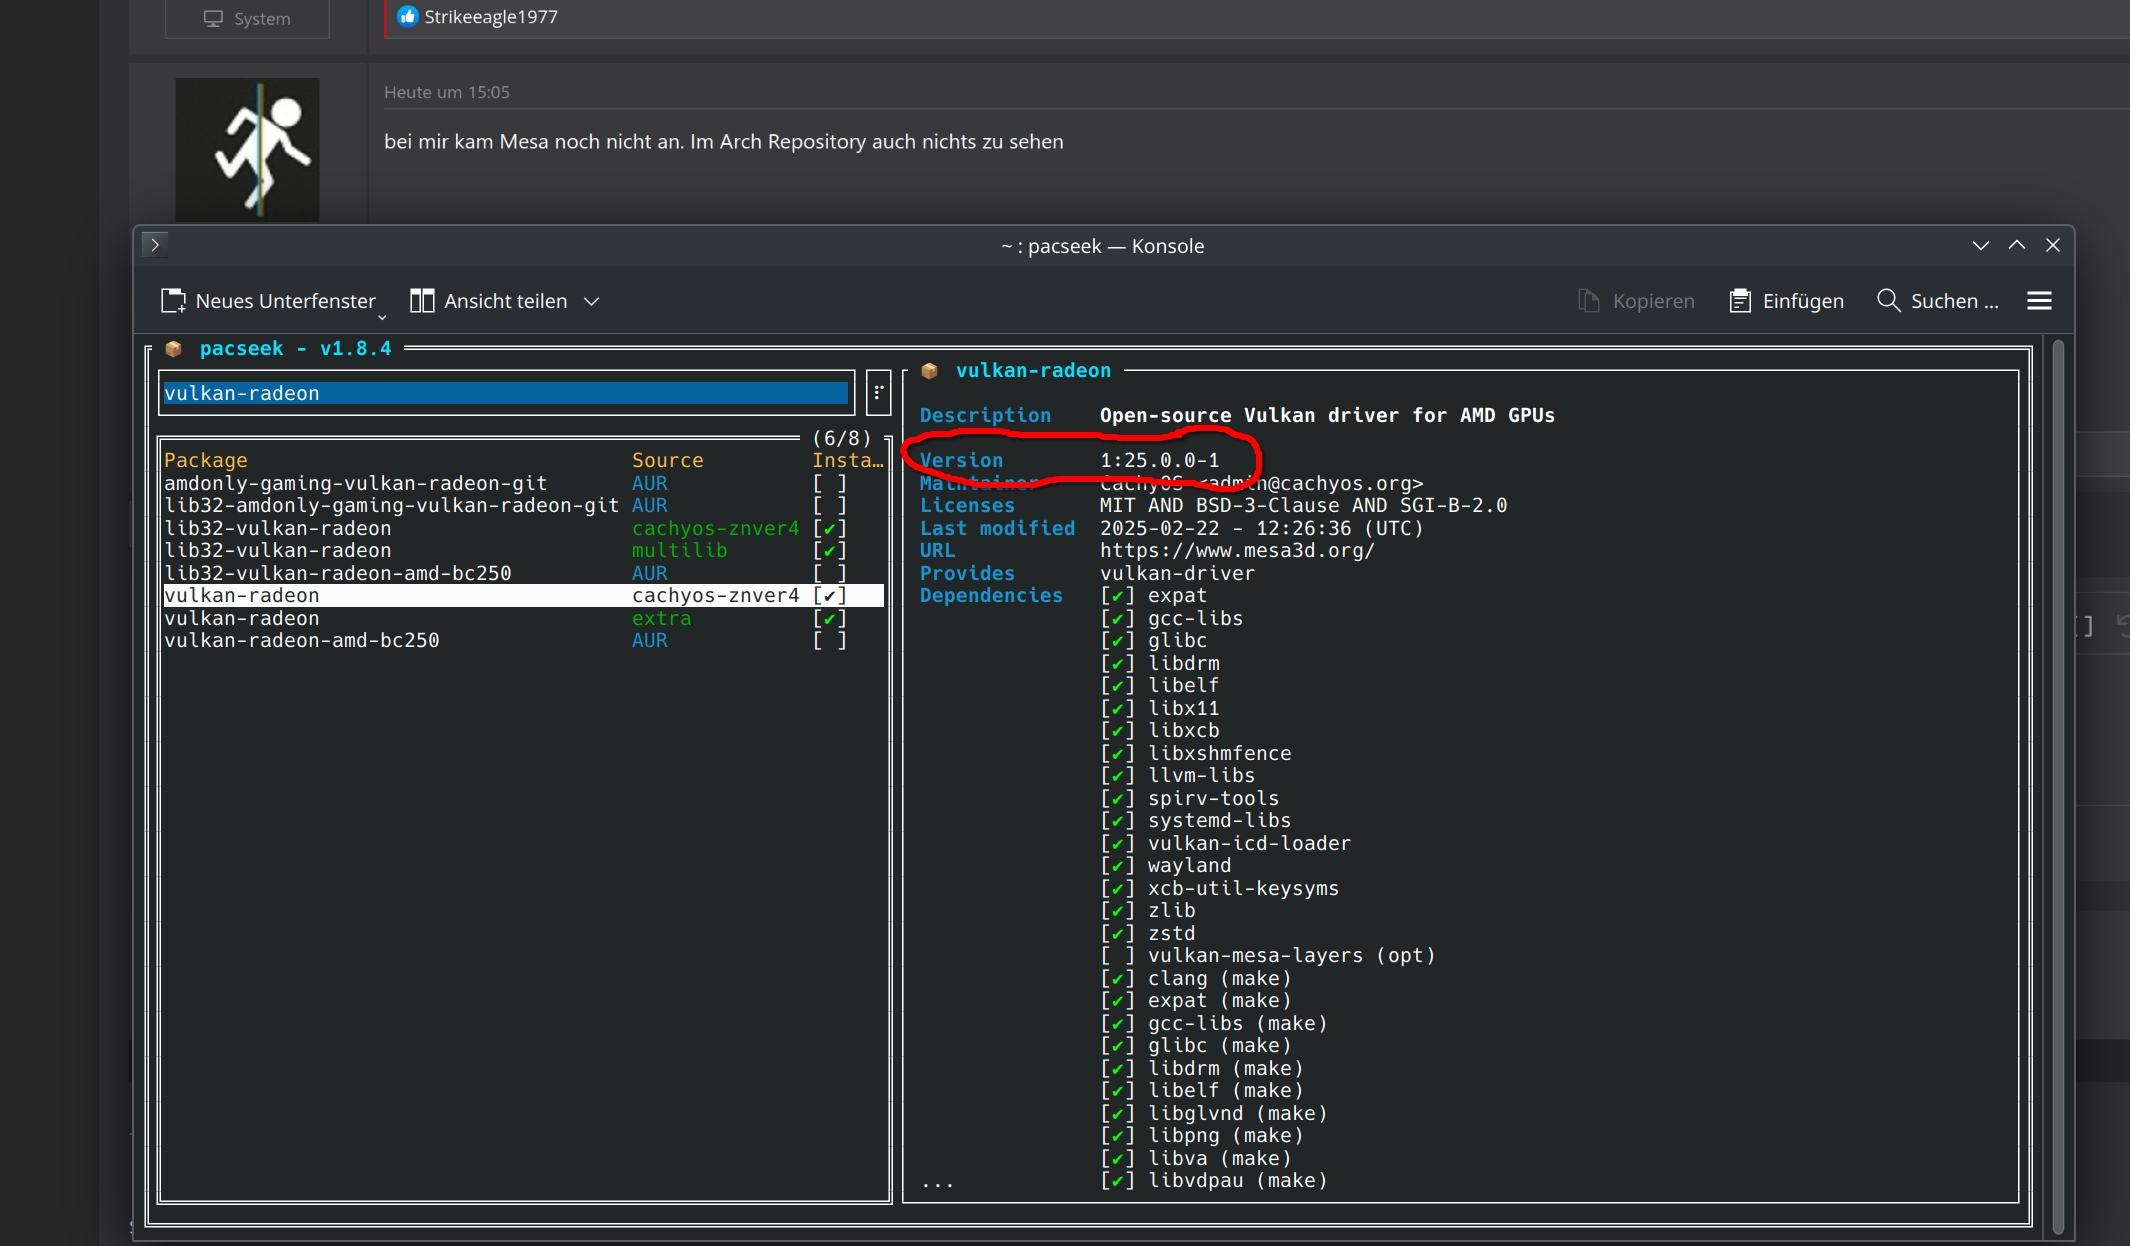Screen dimensions: 2130x1246
Task: Click the Konsole vertical scrollbar
Action: tap(2057, 785)
